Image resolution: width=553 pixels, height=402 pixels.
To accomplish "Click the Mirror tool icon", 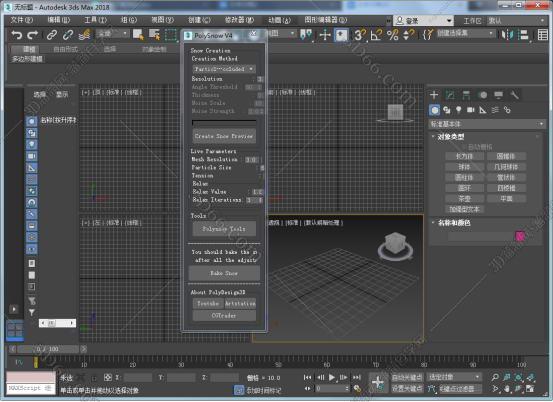I will [x=507, y=35].
